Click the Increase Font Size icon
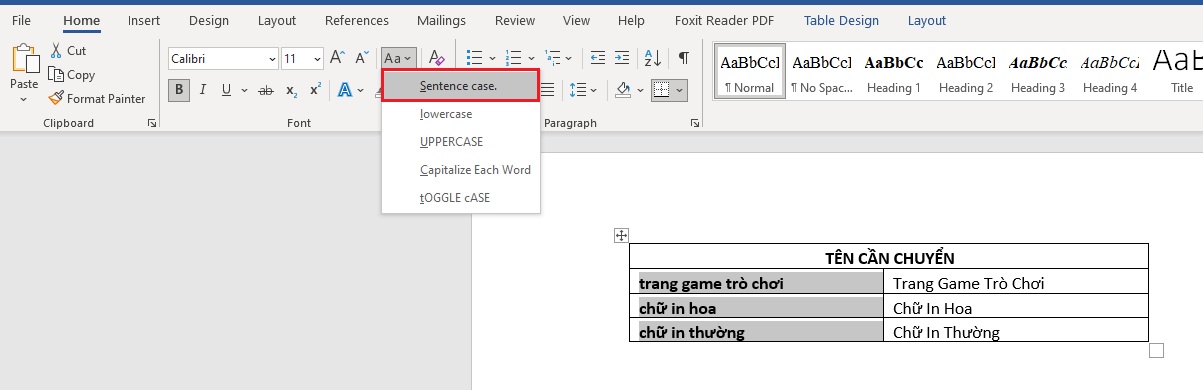 point(338,58)
